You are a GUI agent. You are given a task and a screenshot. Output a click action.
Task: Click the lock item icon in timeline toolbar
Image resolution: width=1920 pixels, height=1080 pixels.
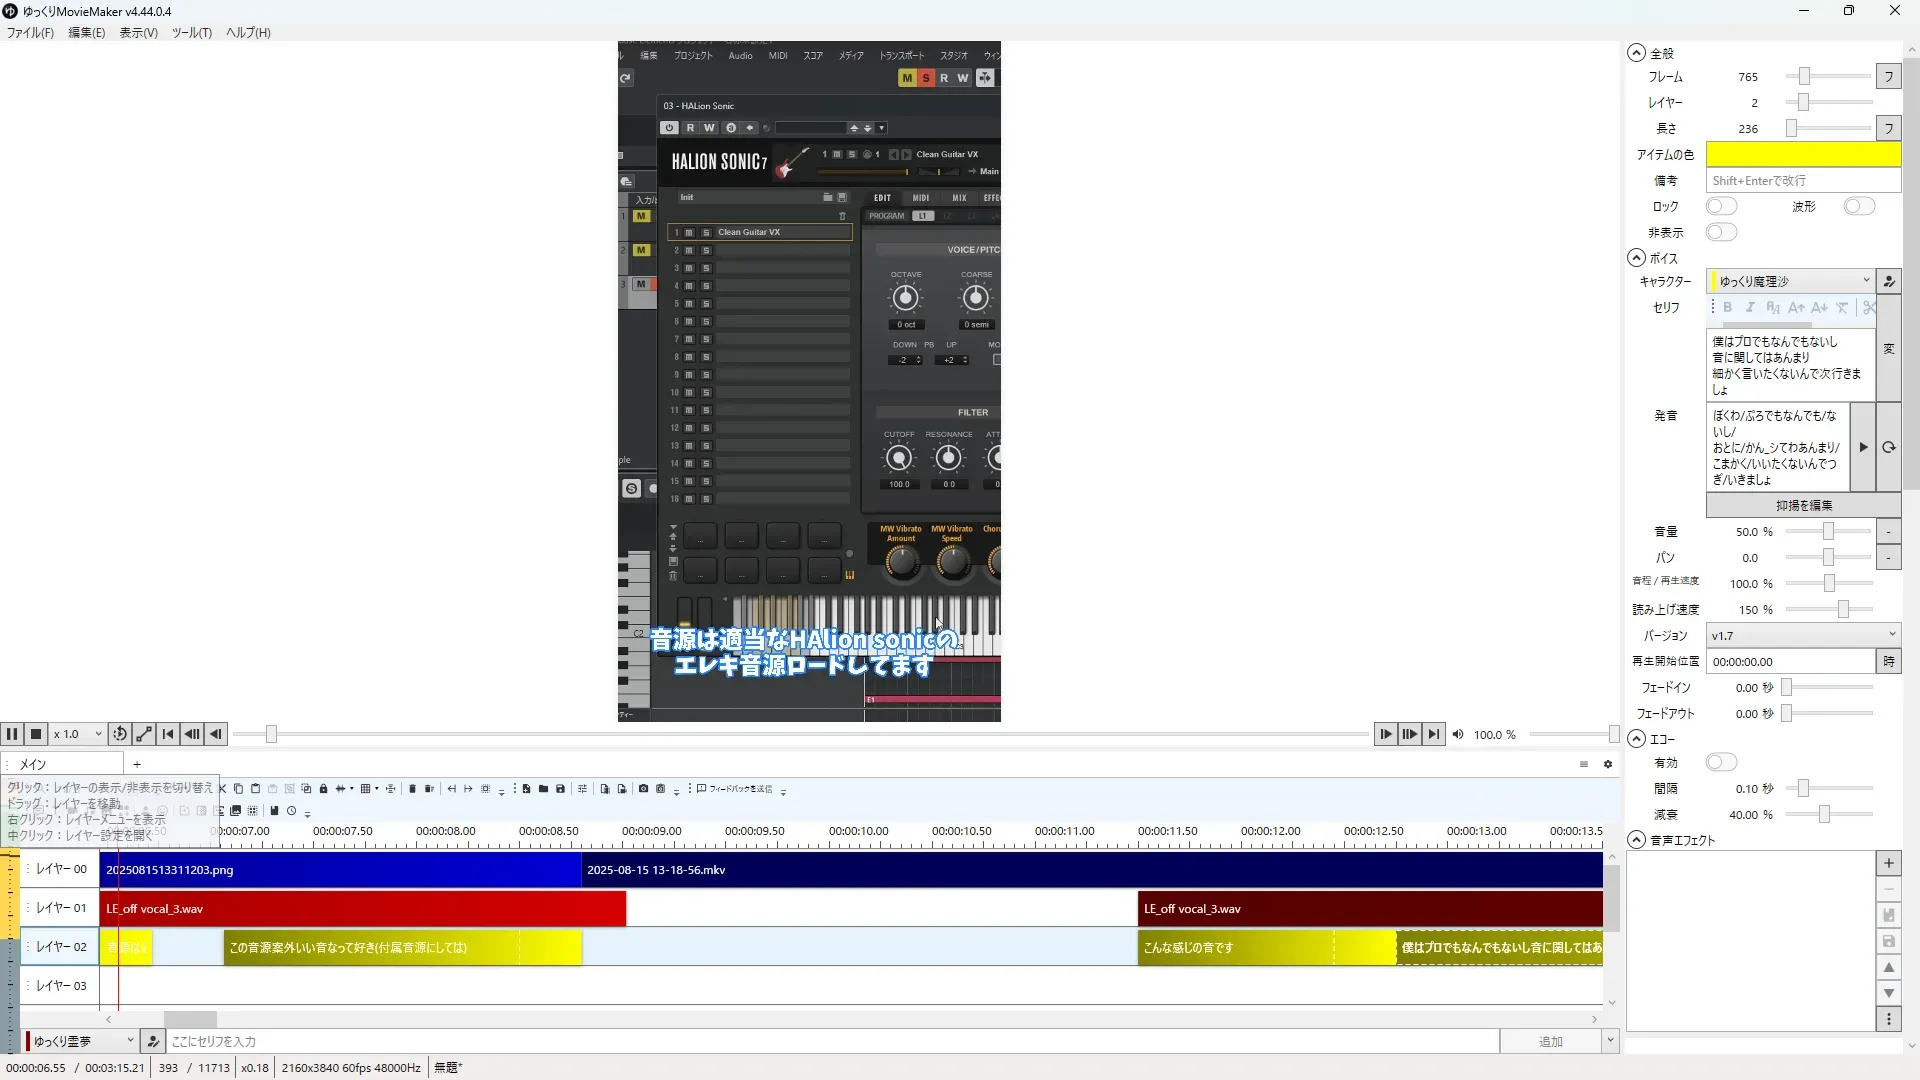click(x=323, y=789)
